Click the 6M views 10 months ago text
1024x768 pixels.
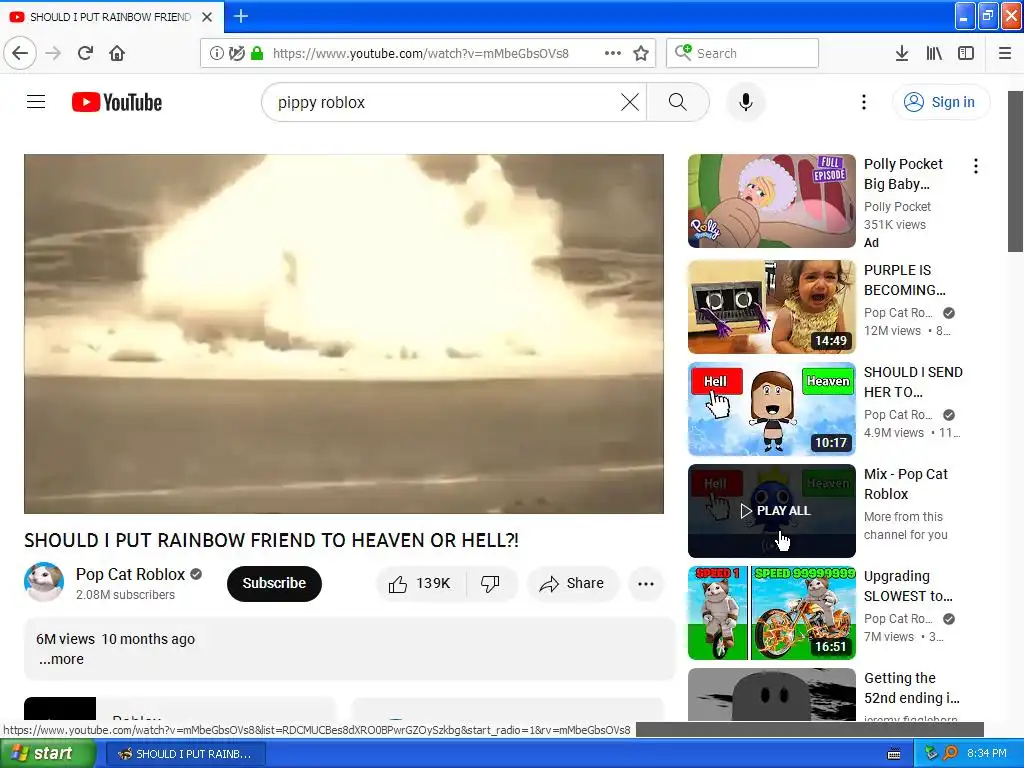116,639
